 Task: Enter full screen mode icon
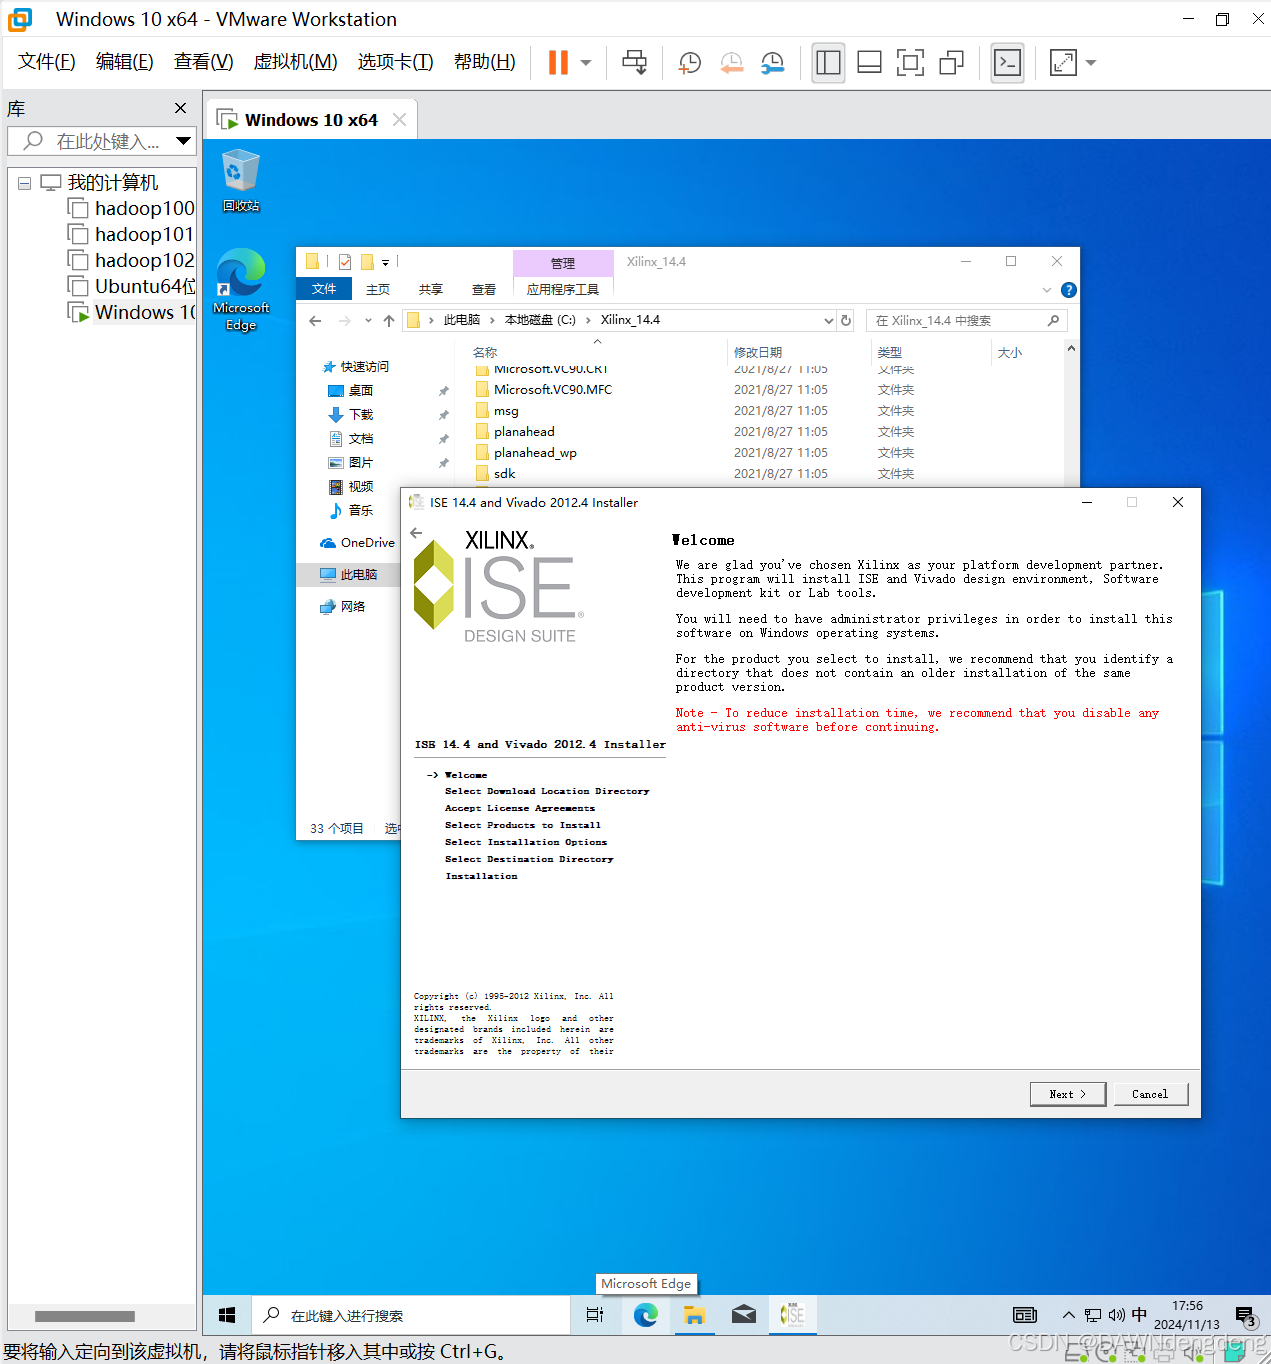910,62
